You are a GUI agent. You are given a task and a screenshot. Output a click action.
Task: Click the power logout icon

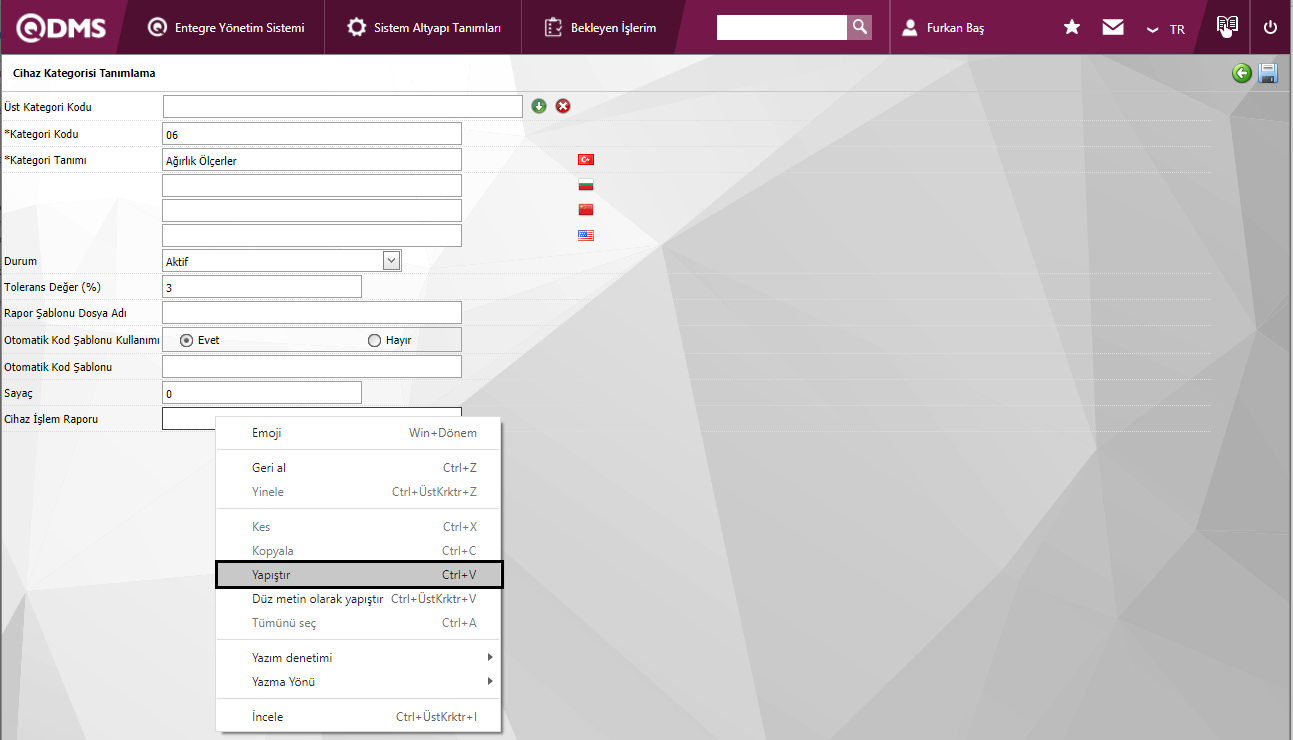click(1270, 28)
